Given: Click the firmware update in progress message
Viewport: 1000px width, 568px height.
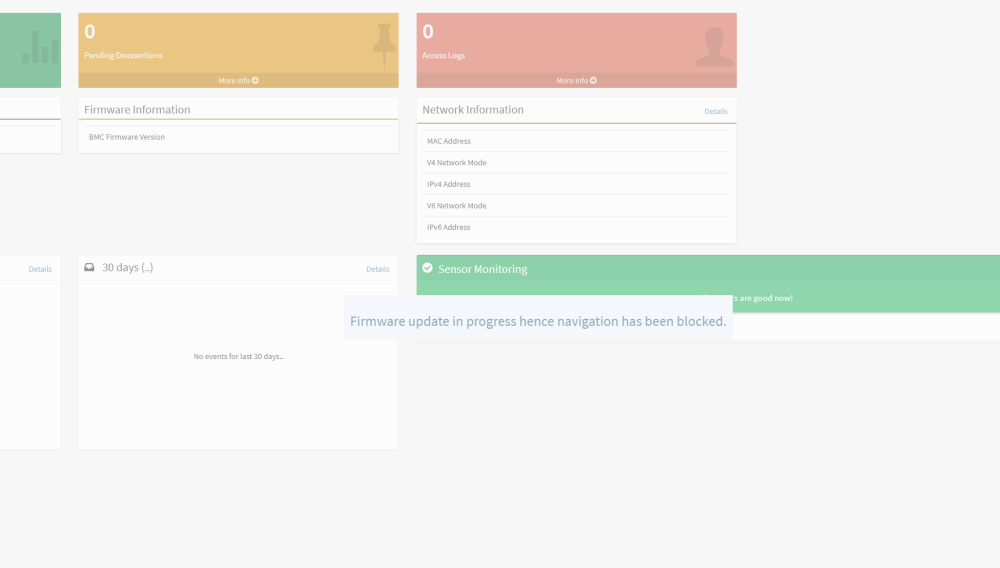Looking at the screenshot, I should pyautogui.click(x=538, y=321).
